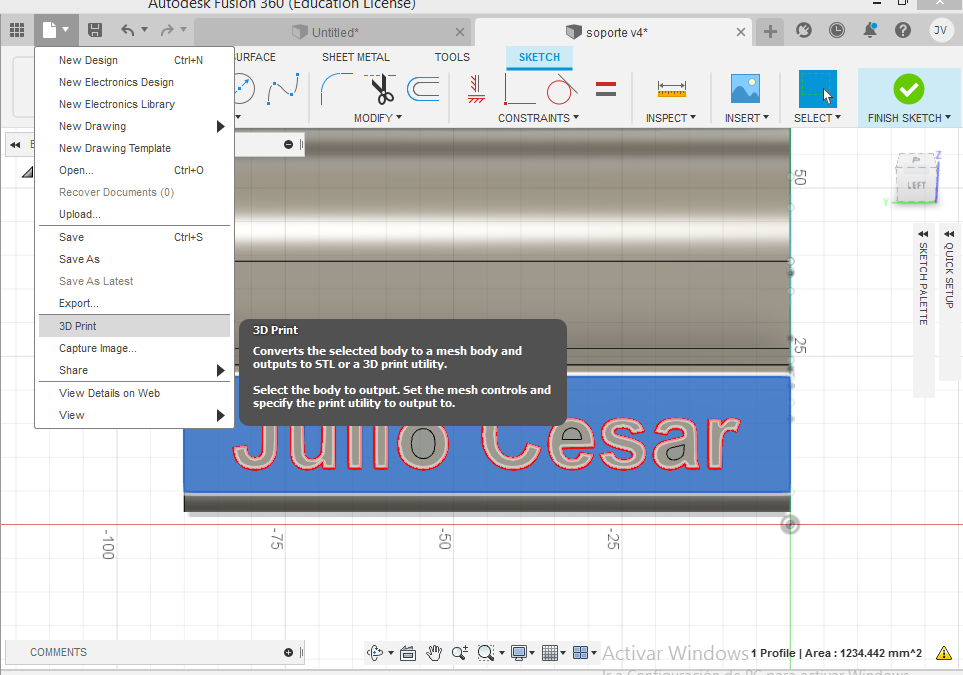Click the Undo arrow icon

pyautogui.click(x=127, y=29)
